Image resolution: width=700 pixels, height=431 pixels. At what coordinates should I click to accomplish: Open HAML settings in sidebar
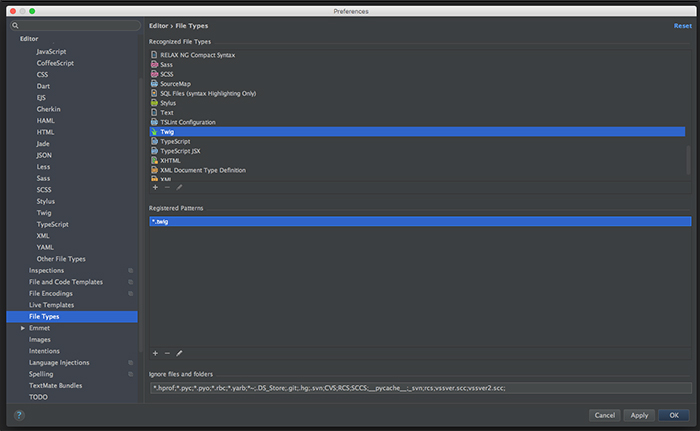point(46,121)
